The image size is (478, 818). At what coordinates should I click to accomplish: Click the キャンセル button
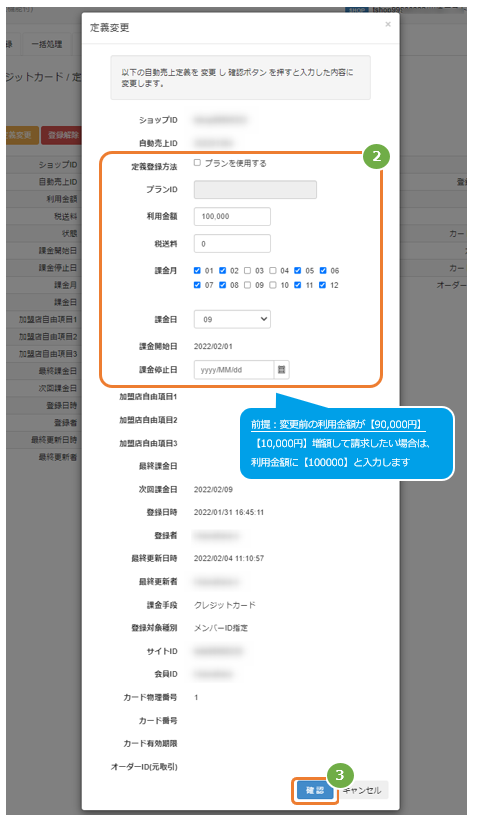pyautogui.click(x=362, y=790)
